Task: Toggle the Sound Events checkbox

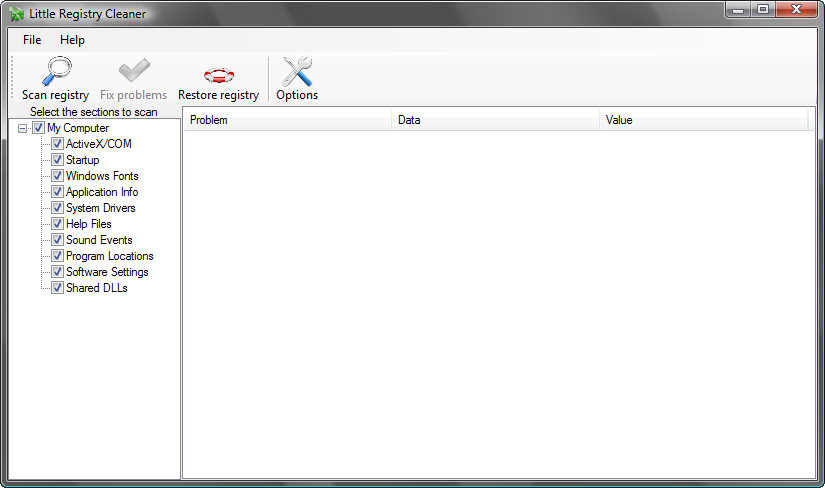Action: click(57, 240)
